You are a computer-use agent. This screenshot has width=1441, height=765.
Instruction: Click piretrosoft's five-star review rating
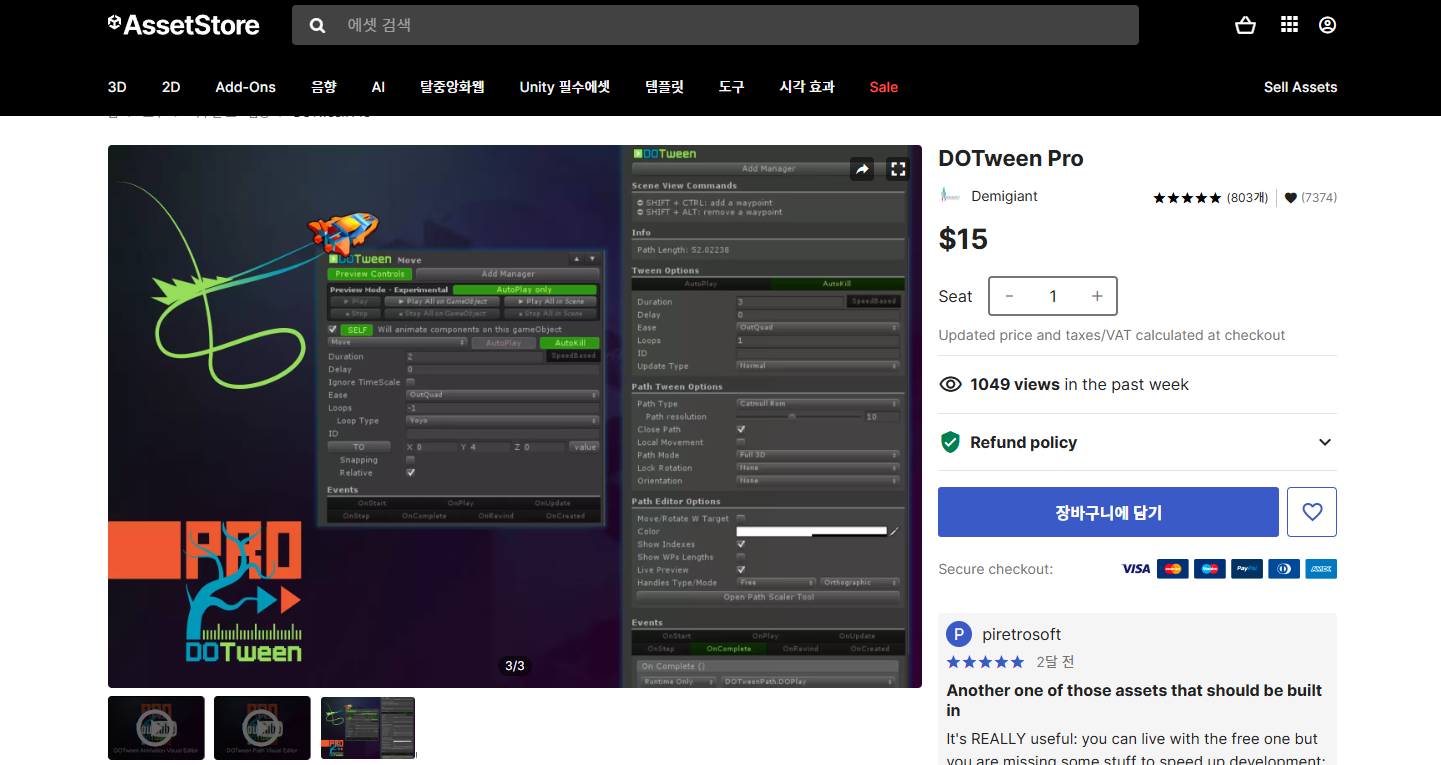[986, 662]
